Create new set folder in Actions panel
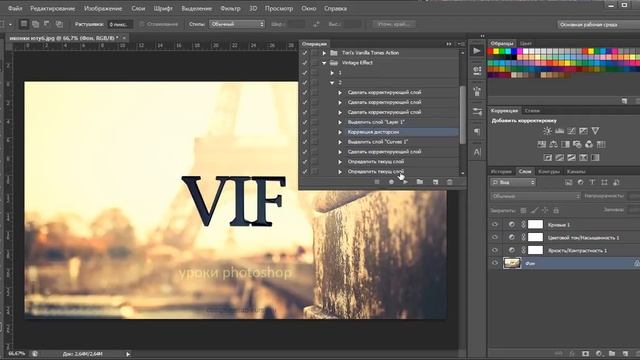The width and height of the screenshot is (640, 360). pyautogui.click(x=420, y=182)
